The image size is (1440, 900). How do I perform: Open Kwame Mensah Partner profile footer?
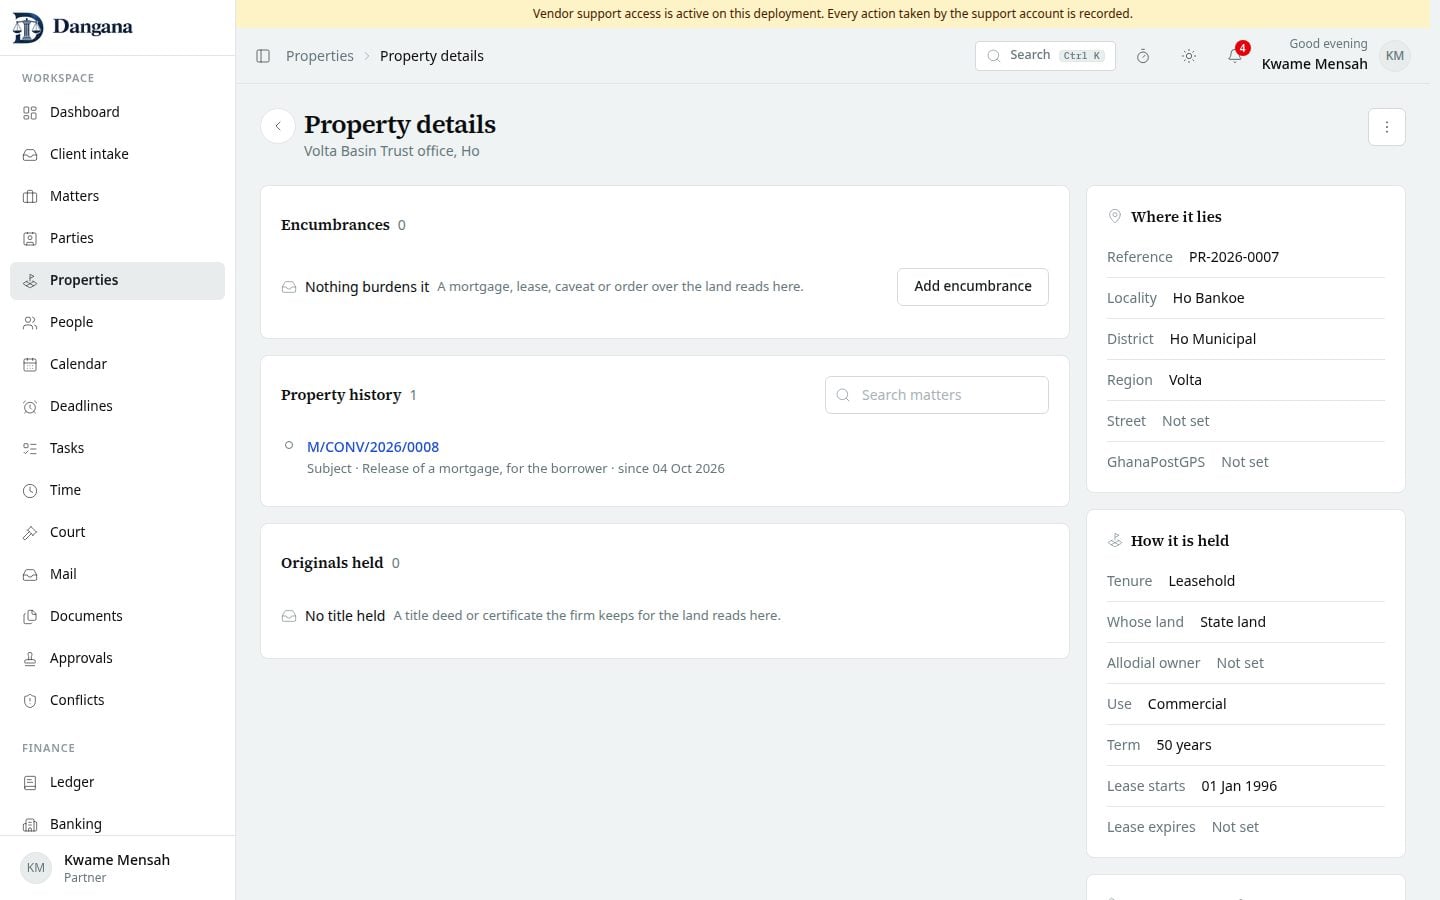117,868
